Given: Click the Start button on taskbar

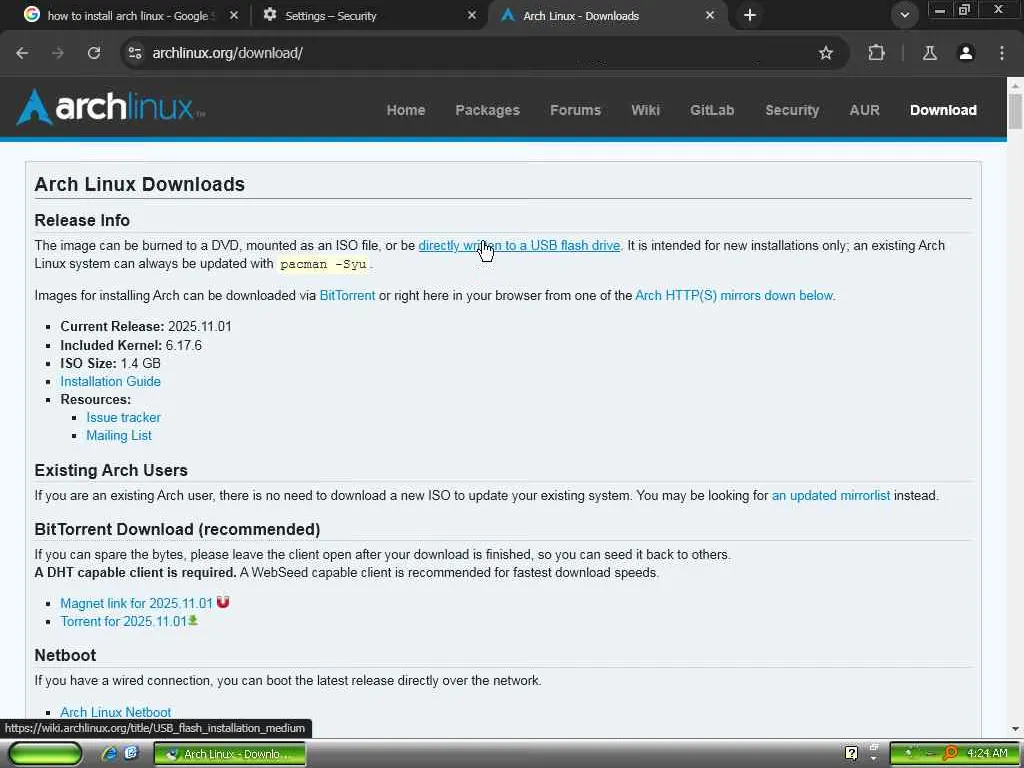Looking at the screenshot, I should click(45, 753).
